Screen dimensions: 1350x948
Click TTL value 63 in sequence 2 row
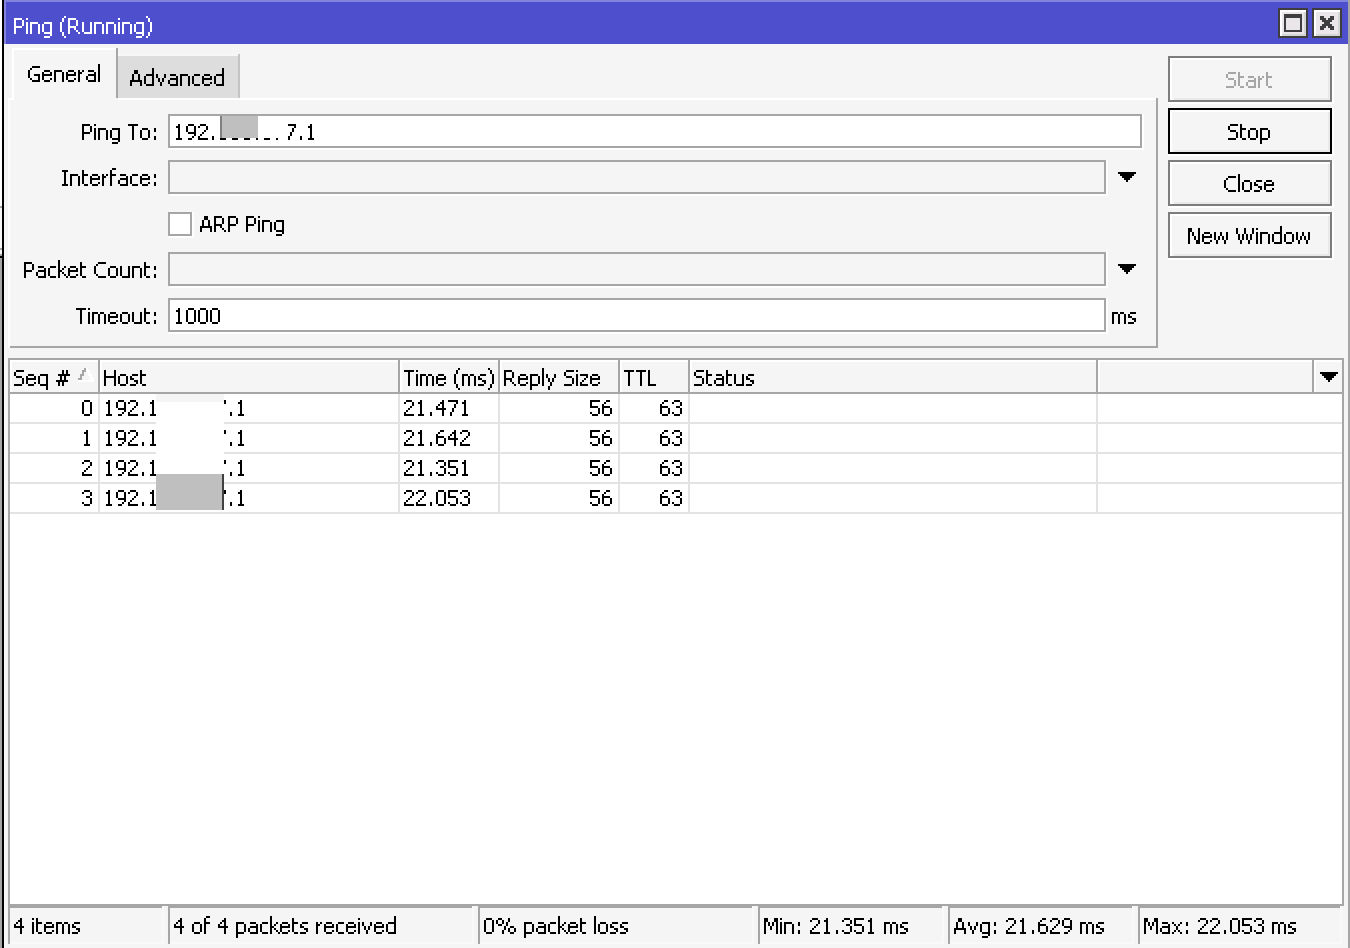[x=654, y=468]
